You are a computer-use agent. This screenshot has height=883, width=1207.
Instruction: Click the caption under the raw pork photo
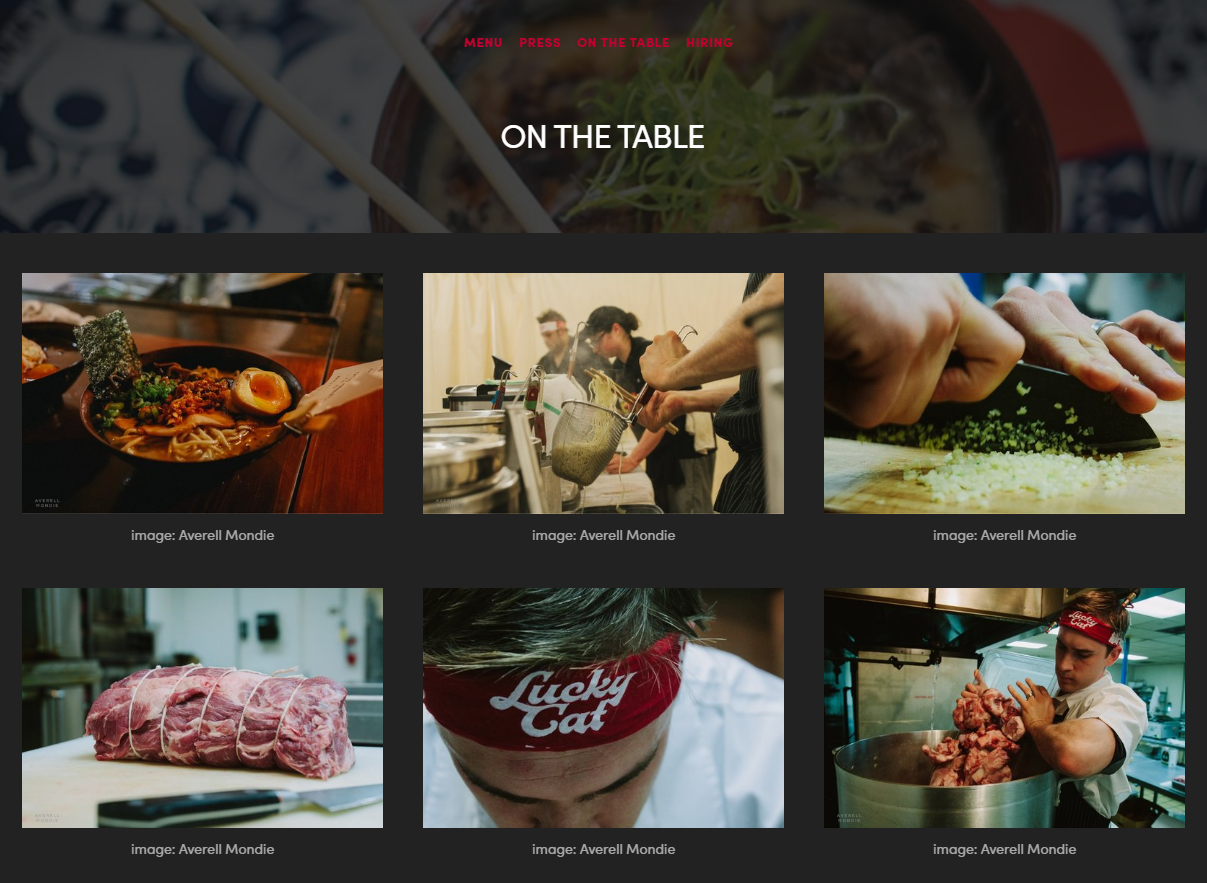click(202, 849)
